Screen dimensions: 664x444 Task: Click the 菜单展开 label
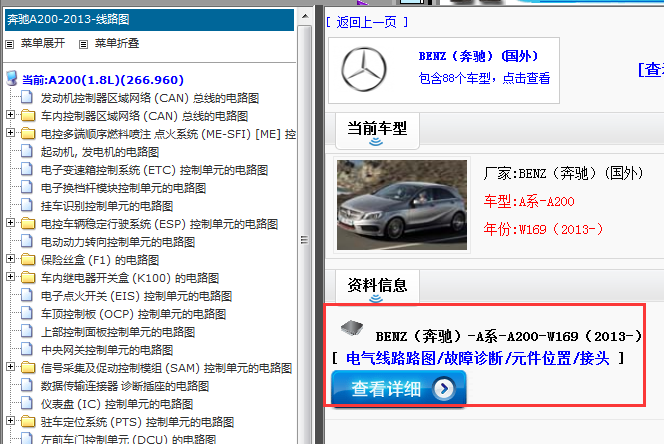(x=43, y=43)
